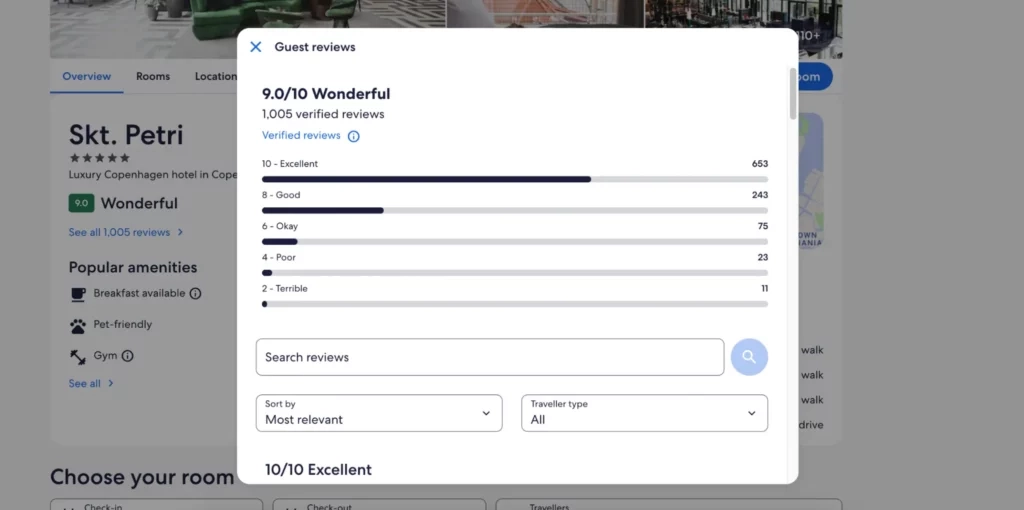
Task: Click the paw Pet-friendly icon
Action: click(78, 326)
